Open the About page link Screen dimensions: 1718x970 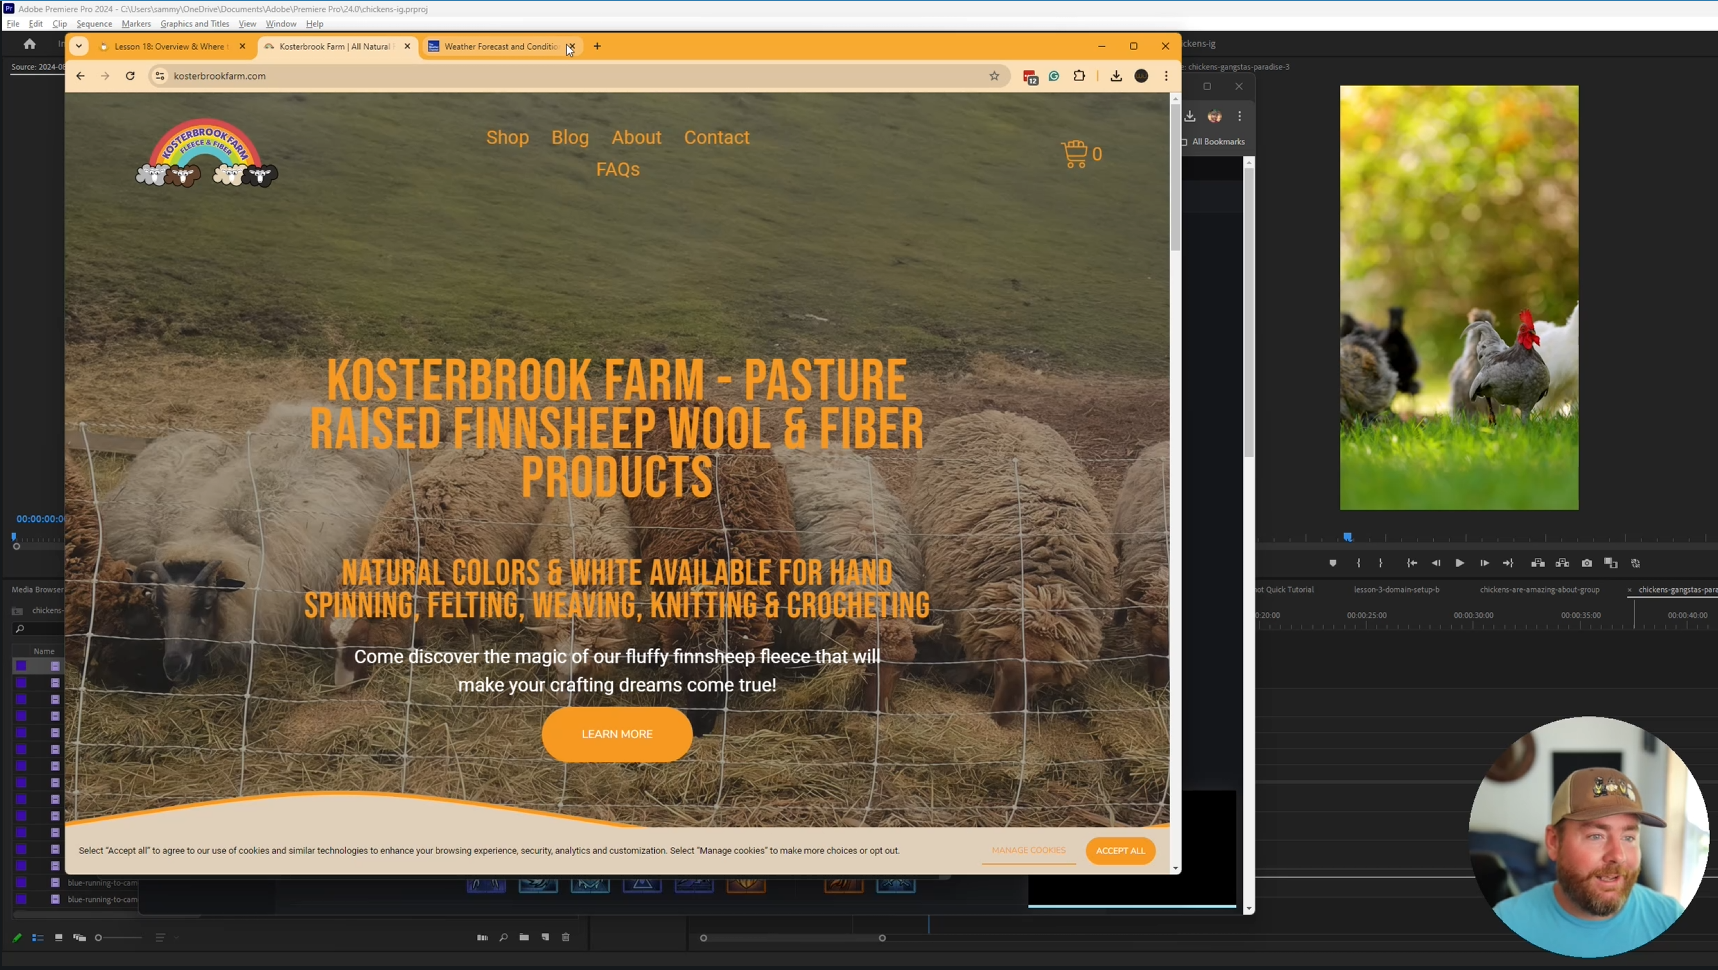(636, 138)
